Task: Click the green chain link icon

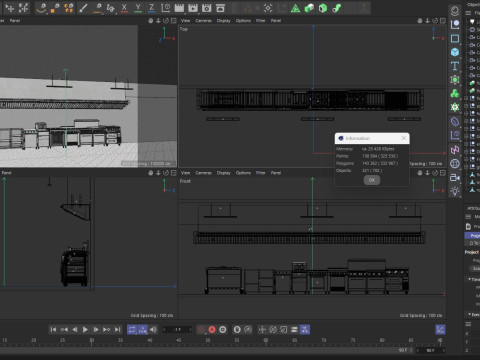Action: (337, 8)
